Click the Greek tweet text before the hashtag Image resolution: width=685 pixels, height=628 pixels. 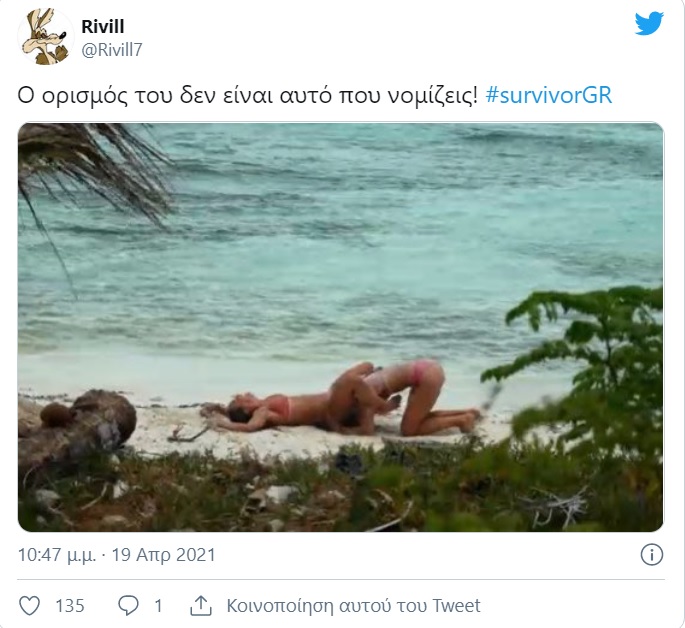coord(248,98)
